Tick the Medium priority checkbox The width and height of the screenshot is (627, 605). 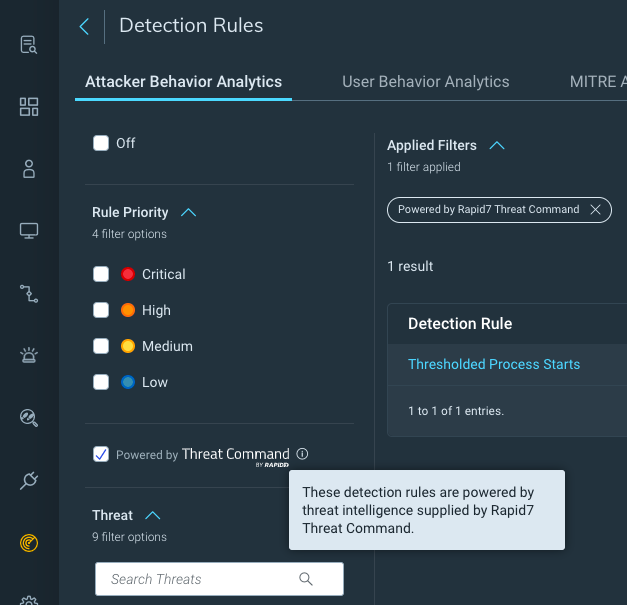tap(101, 346)
